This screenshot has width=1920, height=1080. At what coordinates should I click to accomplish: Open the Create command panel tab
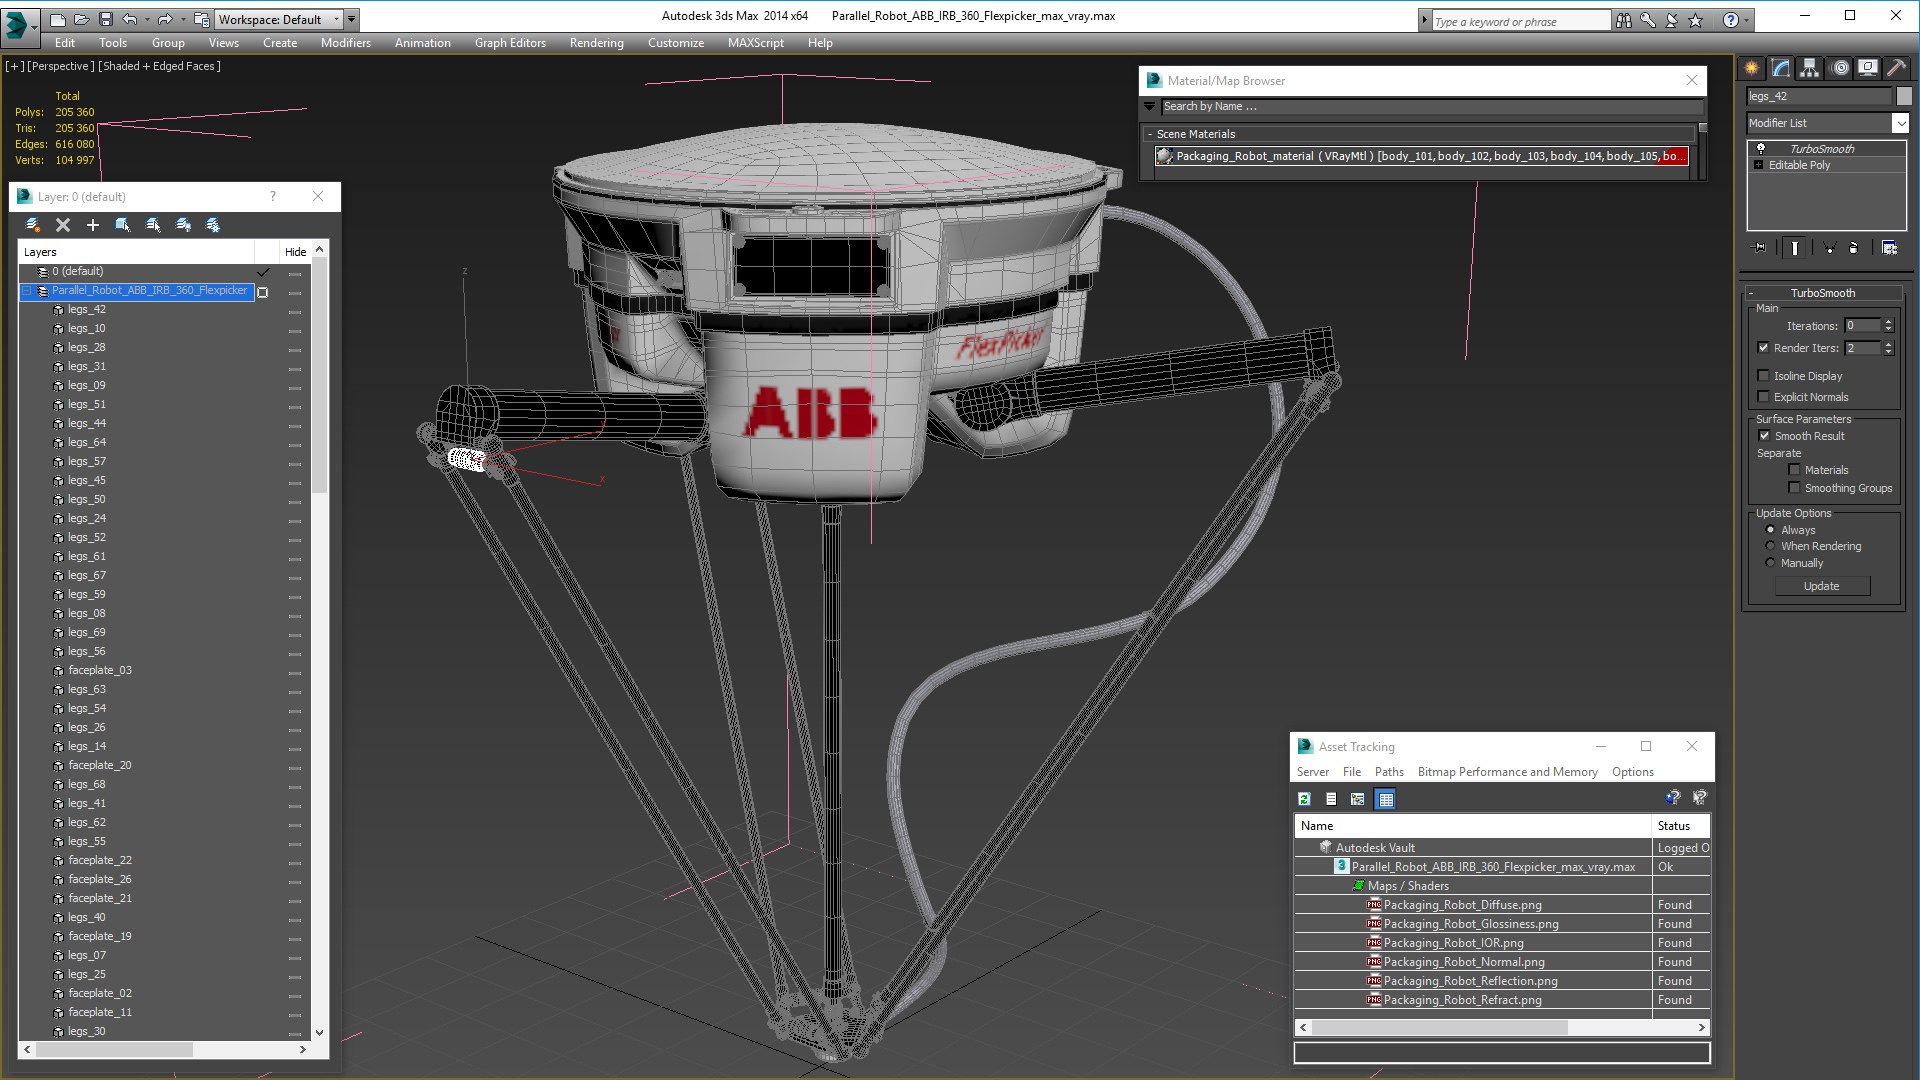pyautogui.click(x=1752, y=68)
